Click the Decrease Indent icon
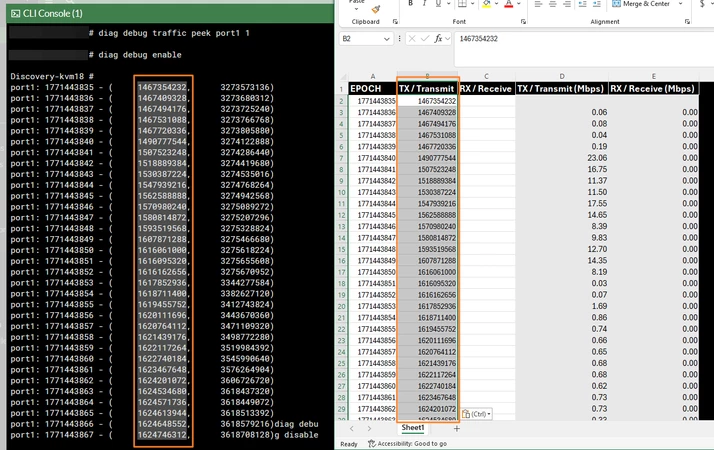 pos(582,4)
